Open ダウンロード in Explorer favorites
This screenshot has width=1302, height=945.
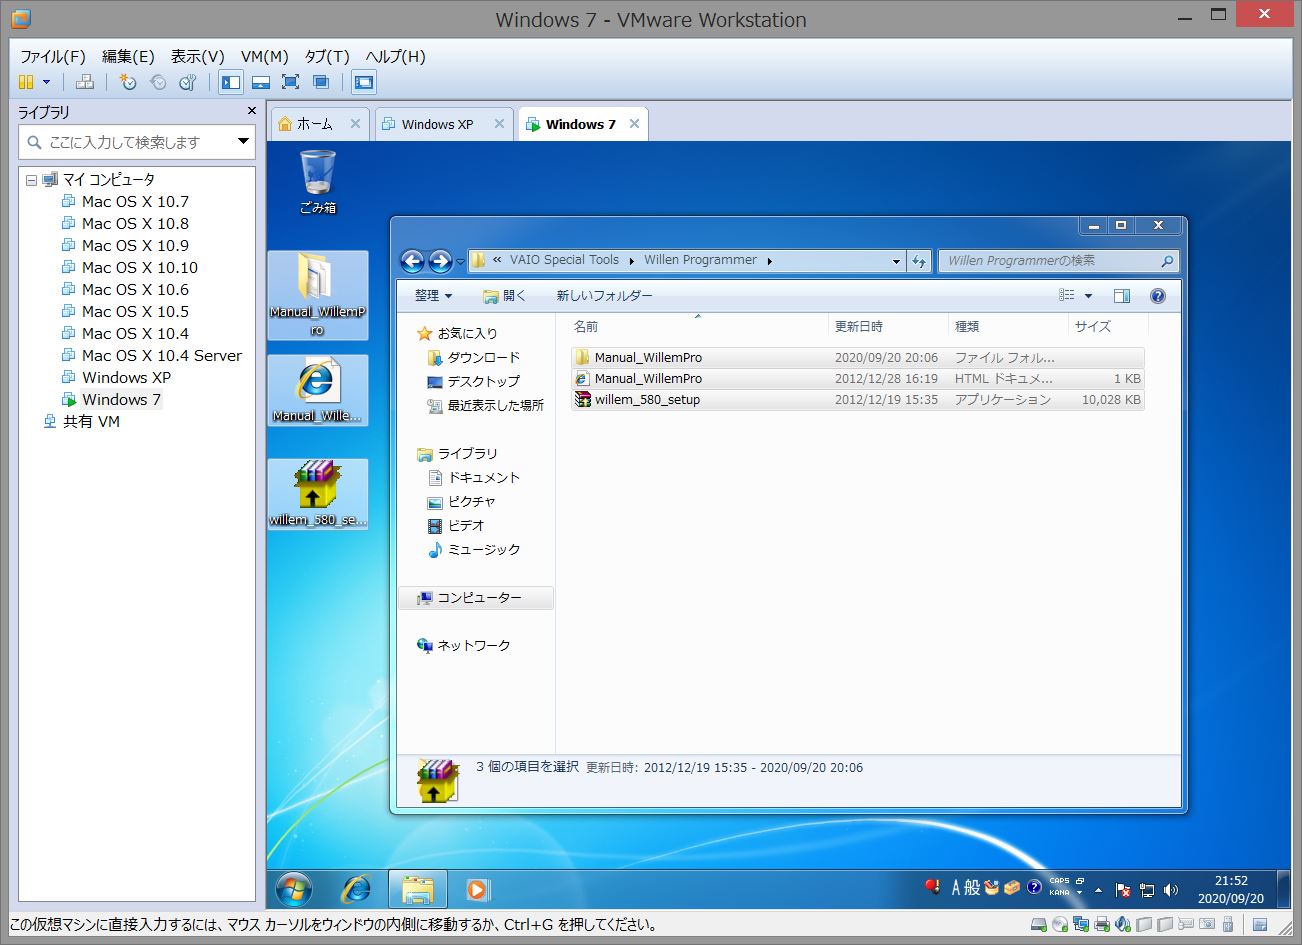pos(474,357)
